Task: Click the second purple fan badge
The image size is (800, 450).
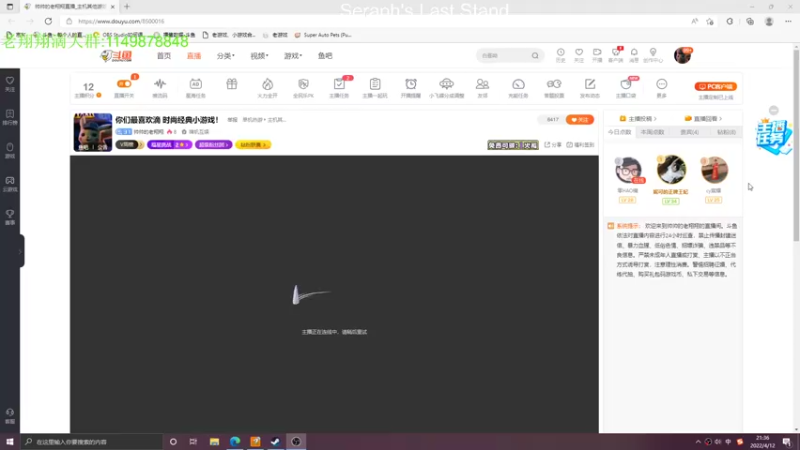Action: [214, 145]
